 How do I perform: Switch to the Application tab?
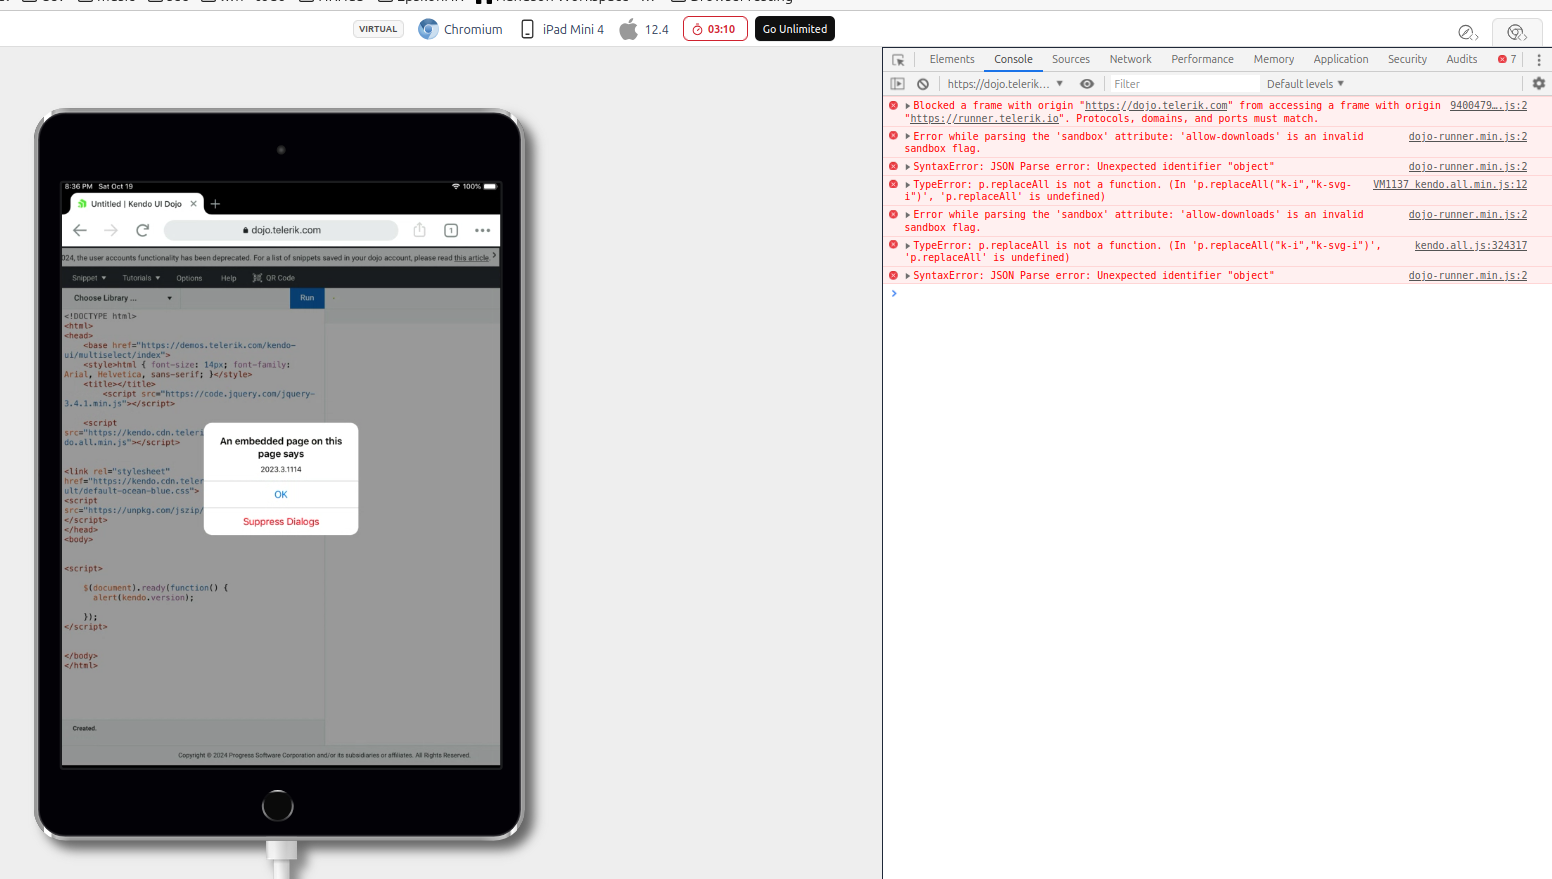click(x=1341, y=59)
